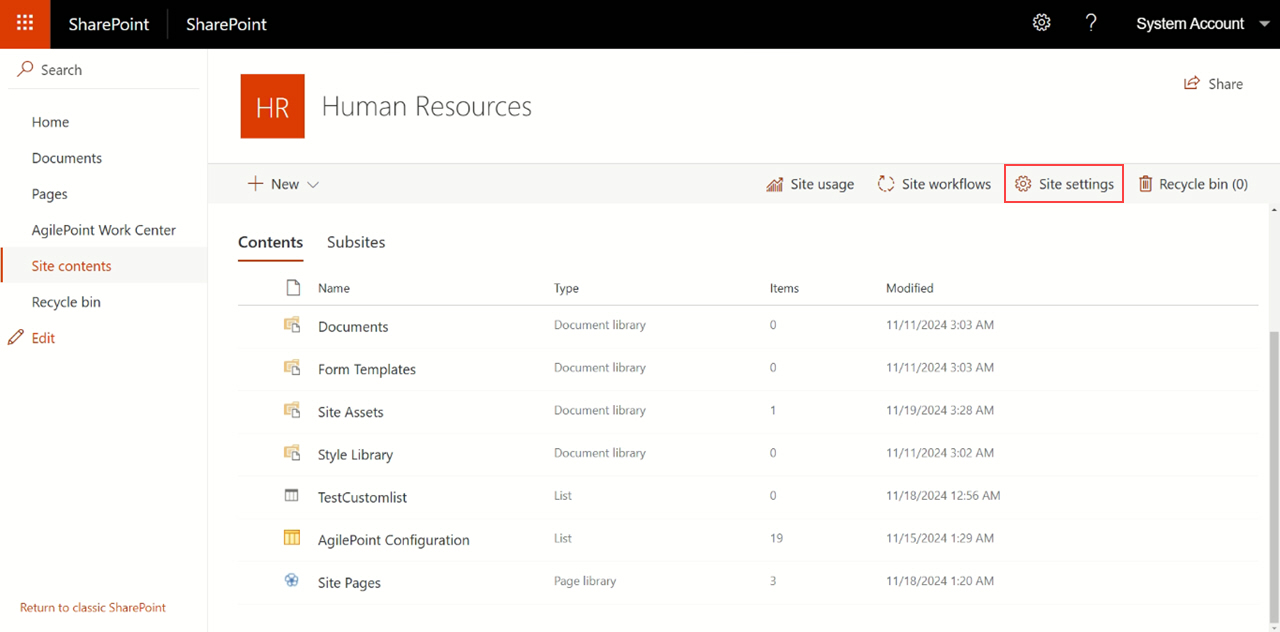Click the plus icon beside New
The image size is (1280, 632).
tap(256, 184)
